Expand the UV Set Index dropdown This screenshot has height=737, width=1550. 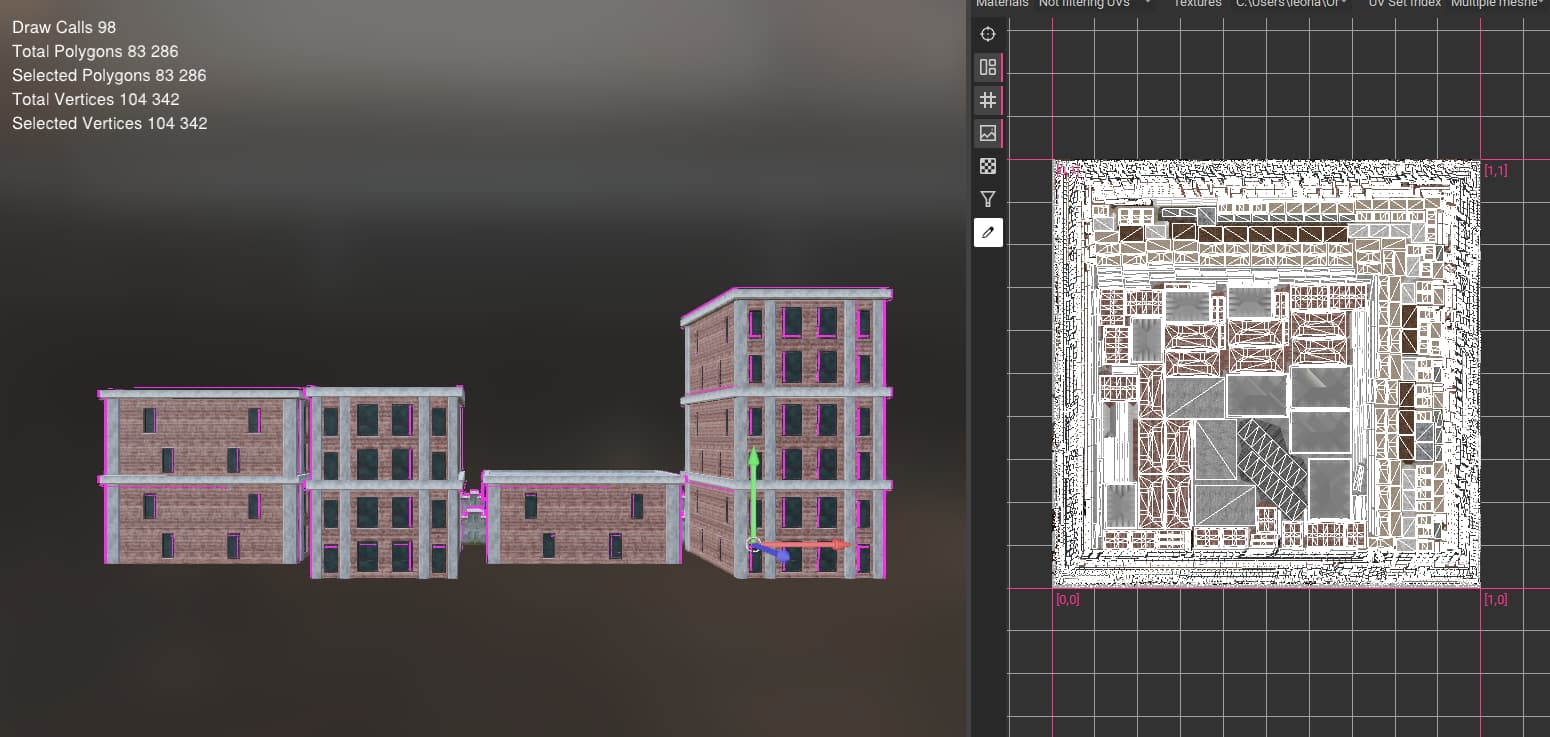click(1495, 4)
